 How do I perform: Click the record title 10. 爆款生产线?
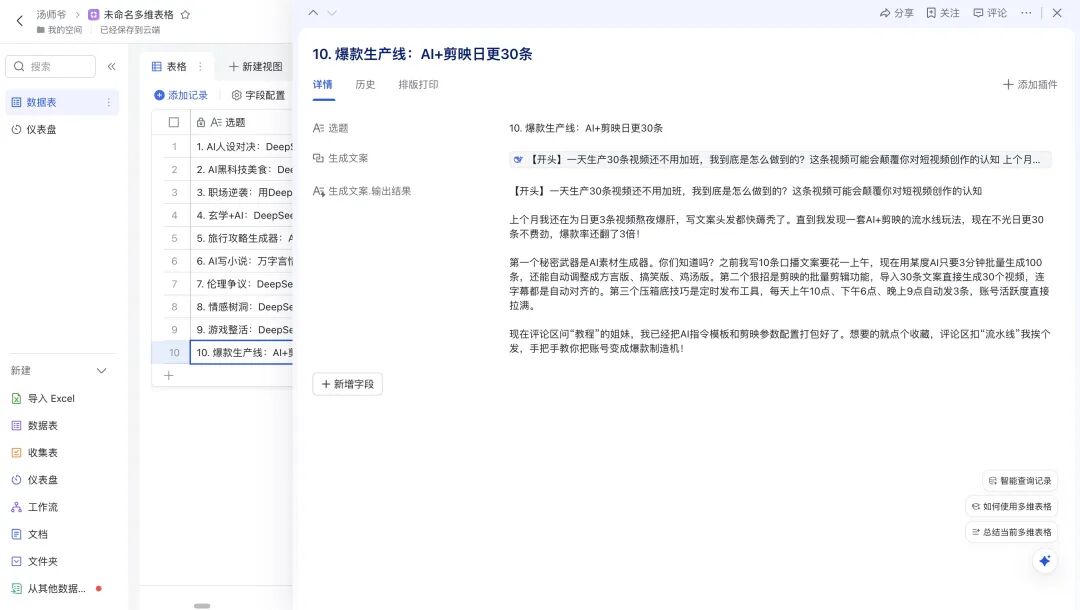422,54
